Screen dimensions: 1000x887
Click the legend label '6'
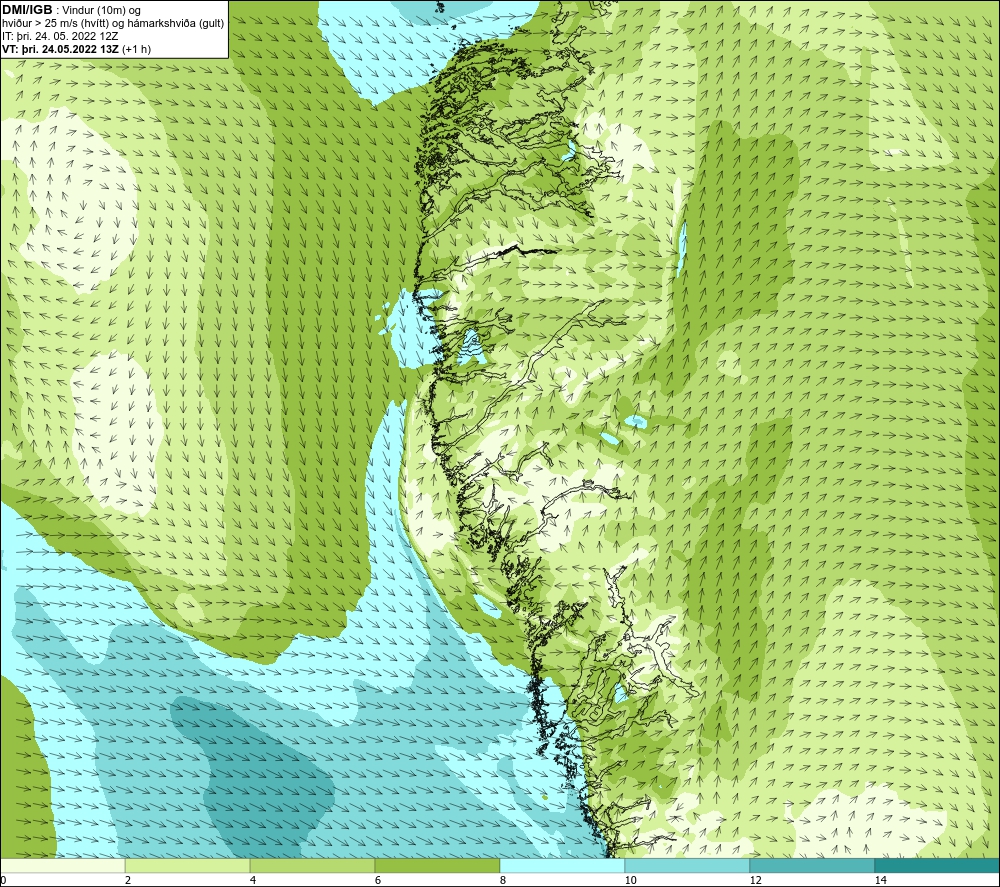pos(378,880)
